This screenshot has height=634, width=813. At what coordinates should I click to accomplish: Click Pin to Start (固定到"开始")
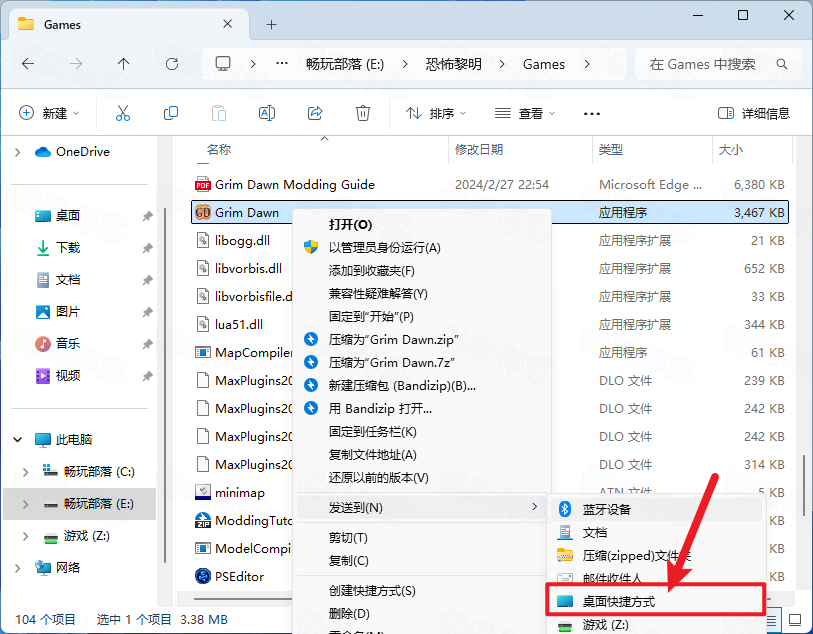click(x=422, y=316)
